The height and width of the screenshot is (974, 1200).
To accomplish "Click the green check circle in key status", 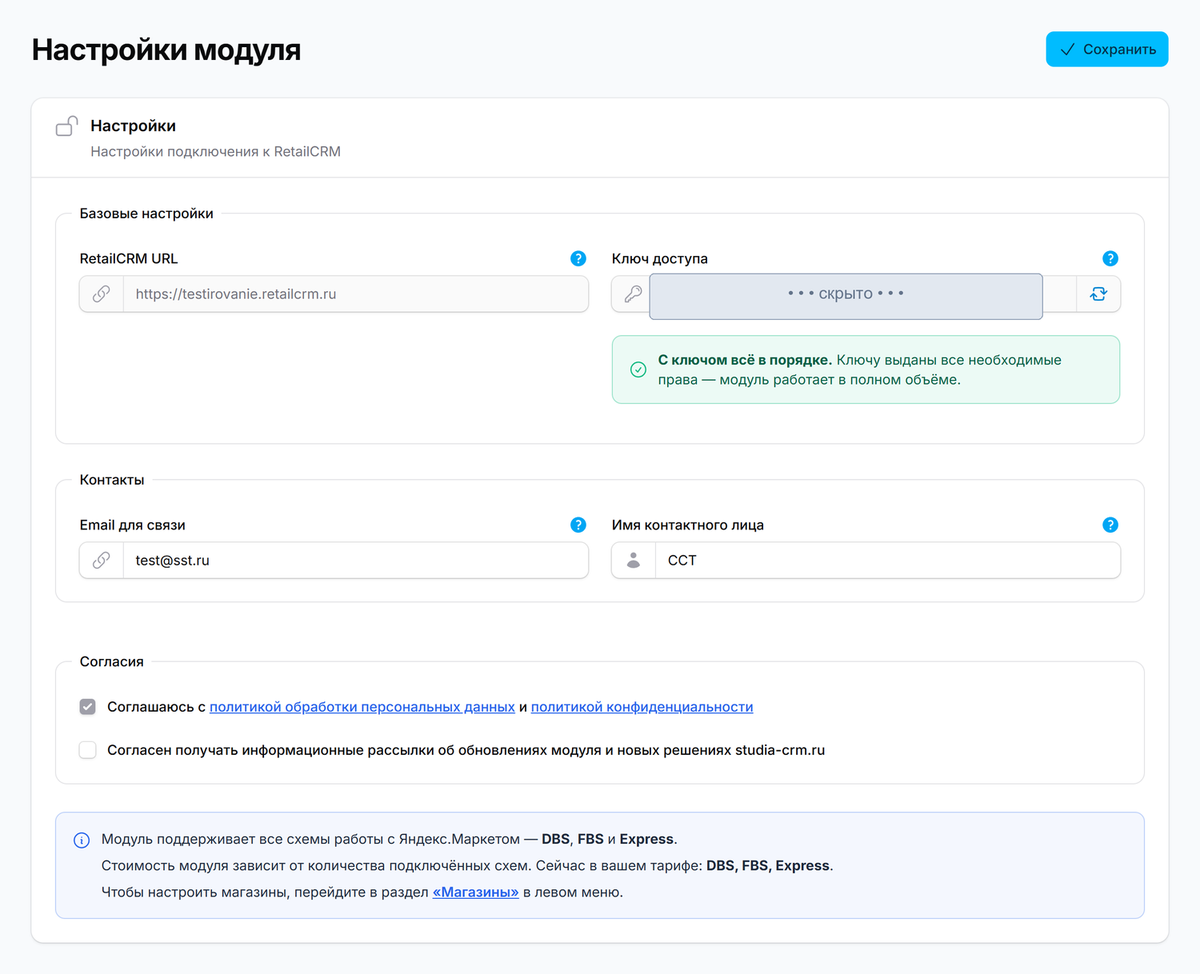I will click(638, 370).
